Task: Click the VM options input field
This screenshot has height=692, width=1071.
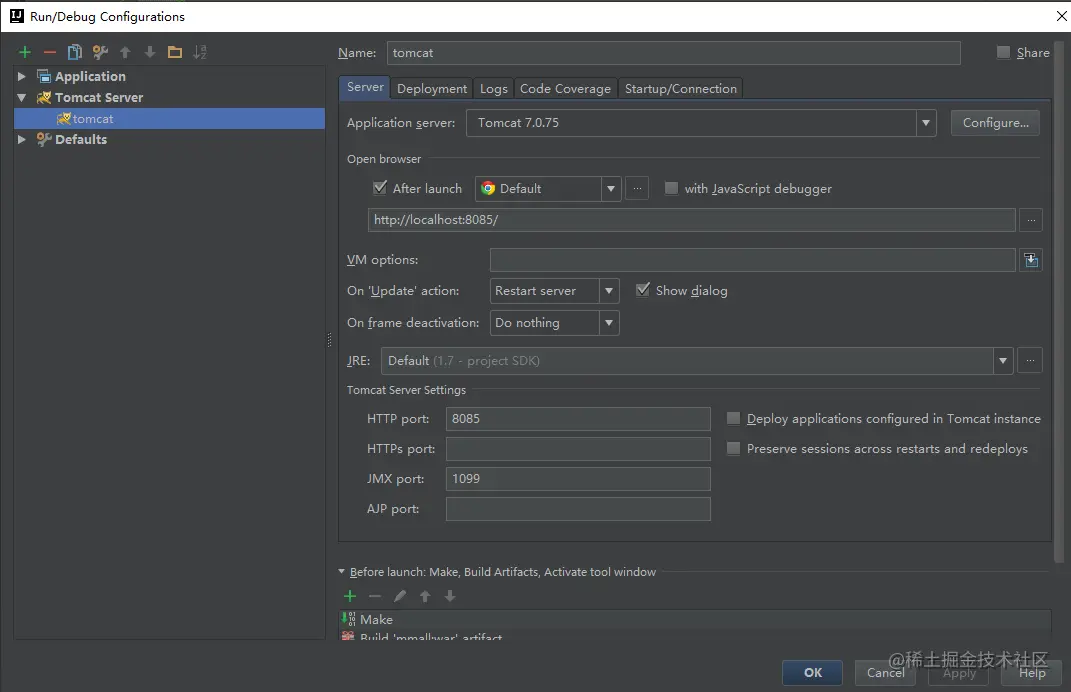Action: point(752,260)
